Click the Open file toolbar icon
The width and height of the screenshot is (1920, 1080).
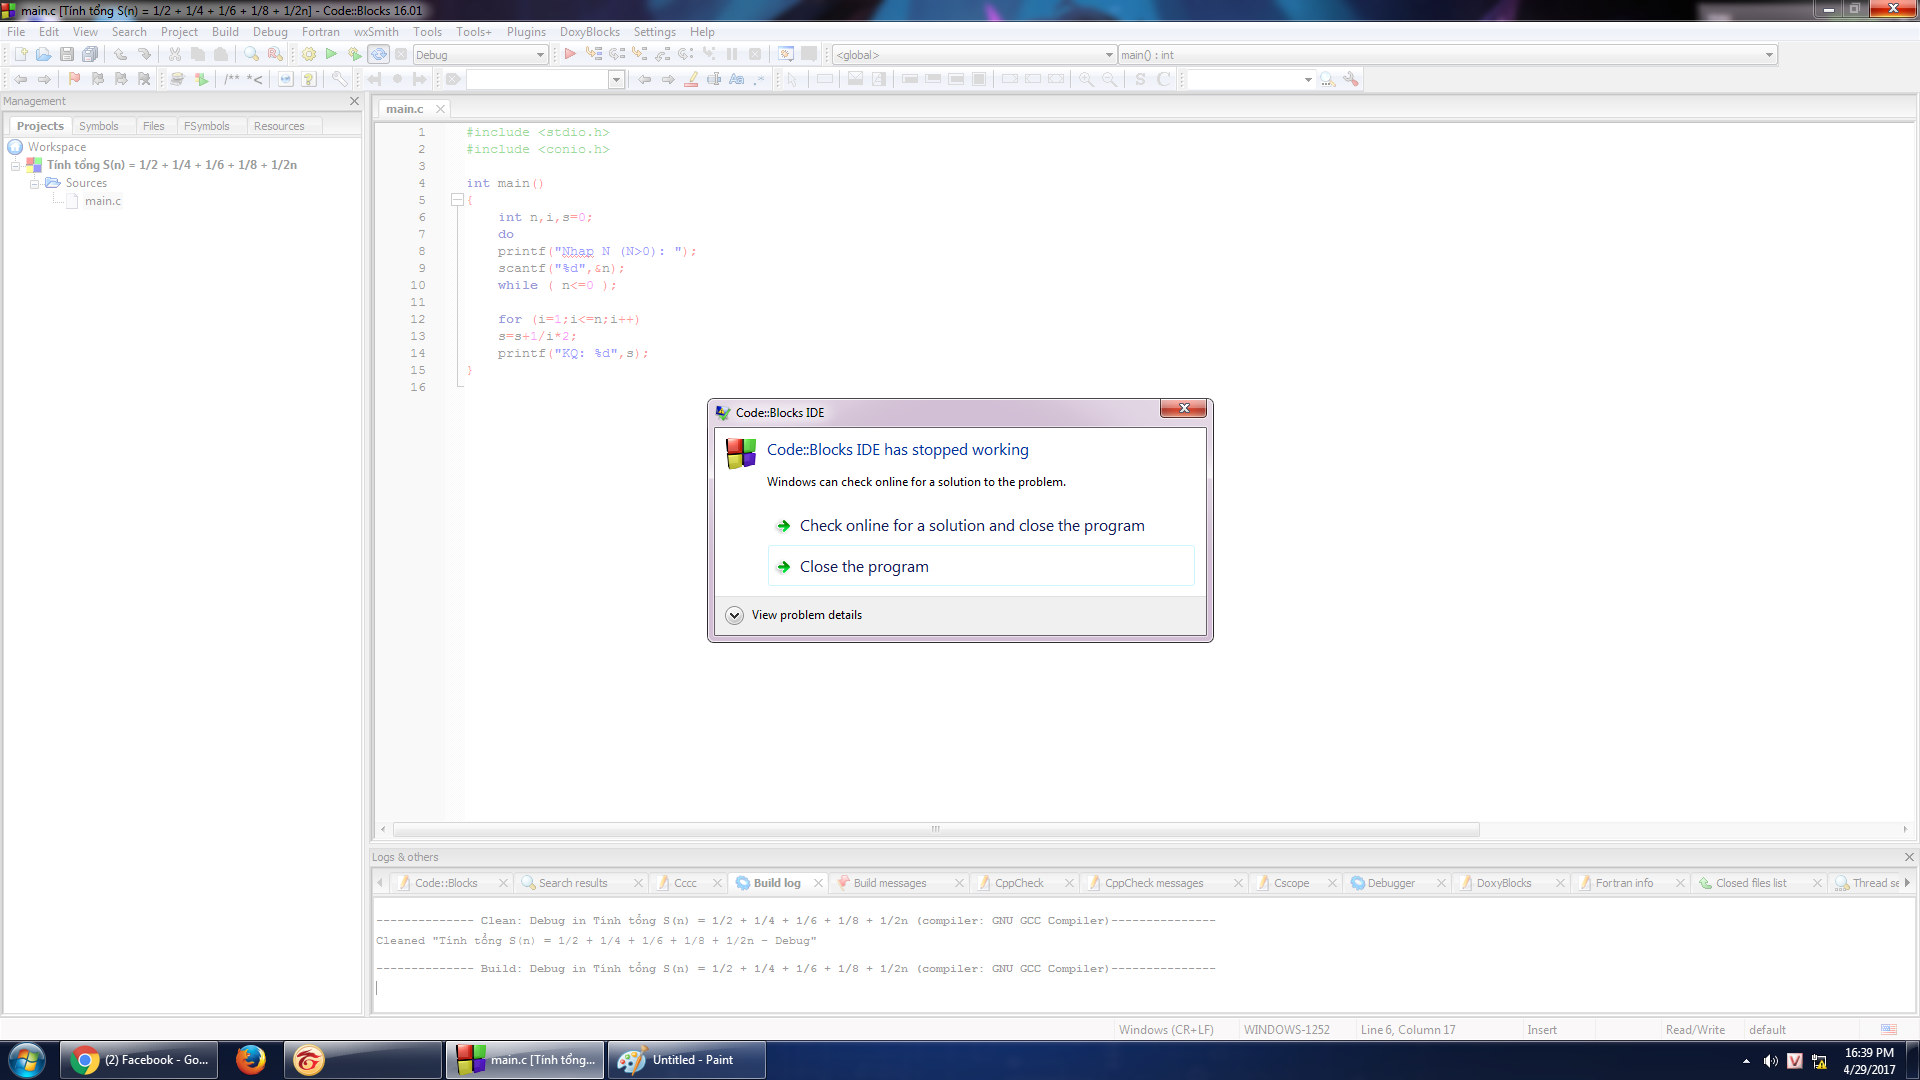(43, 54)
